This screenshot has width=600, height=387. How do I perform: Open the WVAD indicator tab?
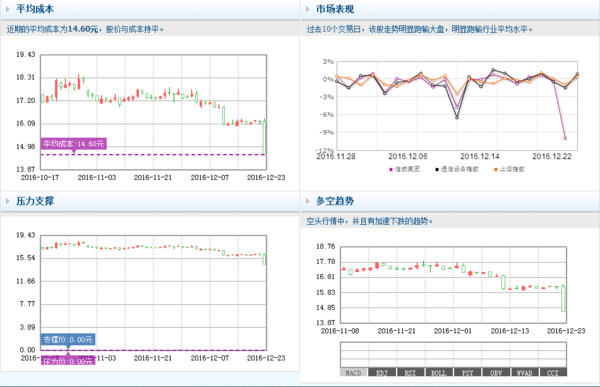point(524,372)
